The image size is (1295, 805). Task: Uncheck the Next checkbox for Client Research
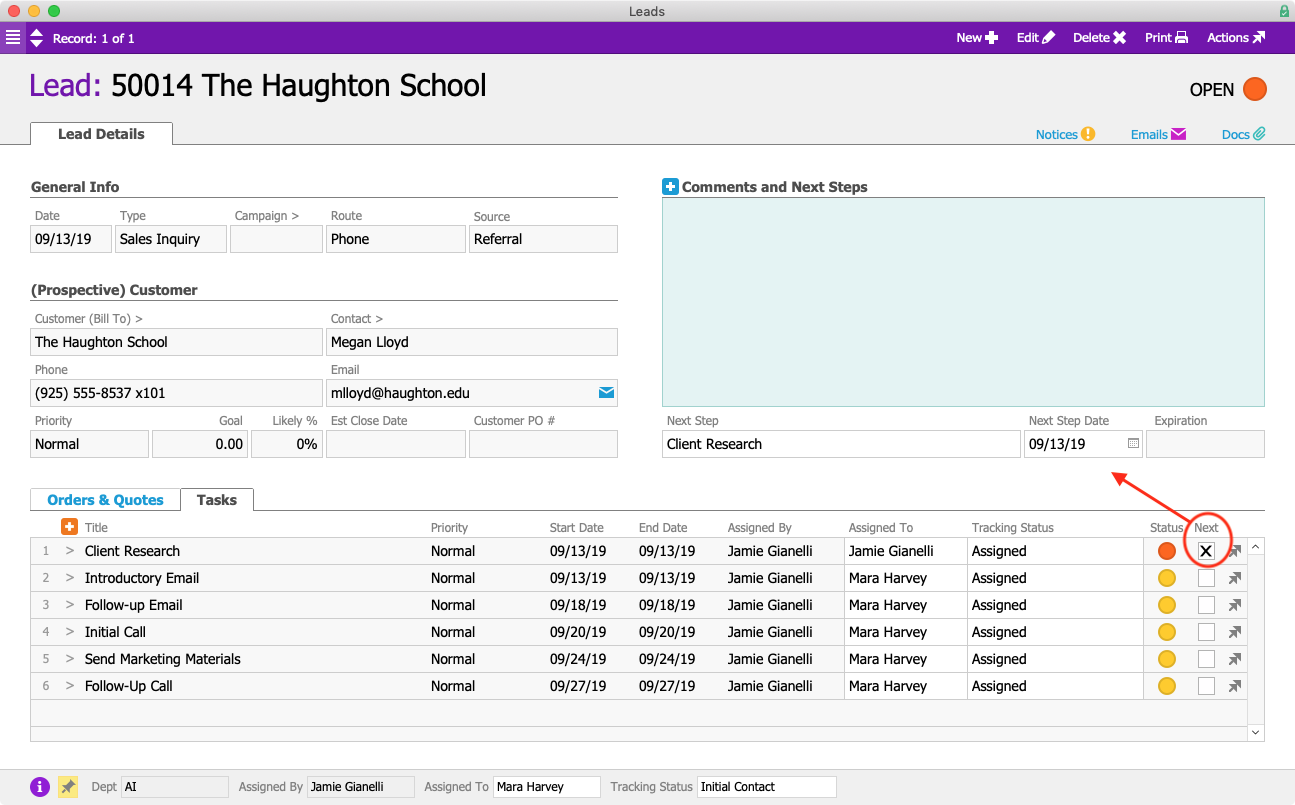pos(1206,551)
